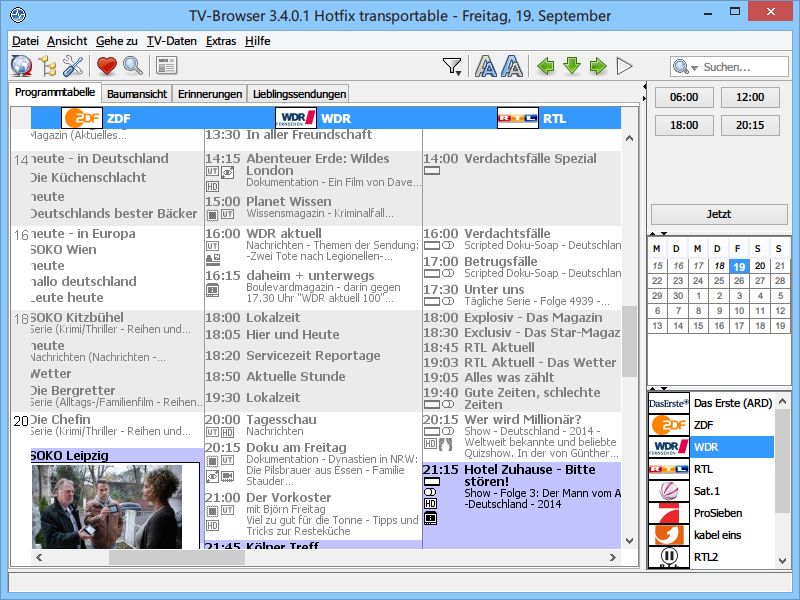Click the newspaper list view toolbar icon
The image size is (800, 600).
[x=167, y=66]
